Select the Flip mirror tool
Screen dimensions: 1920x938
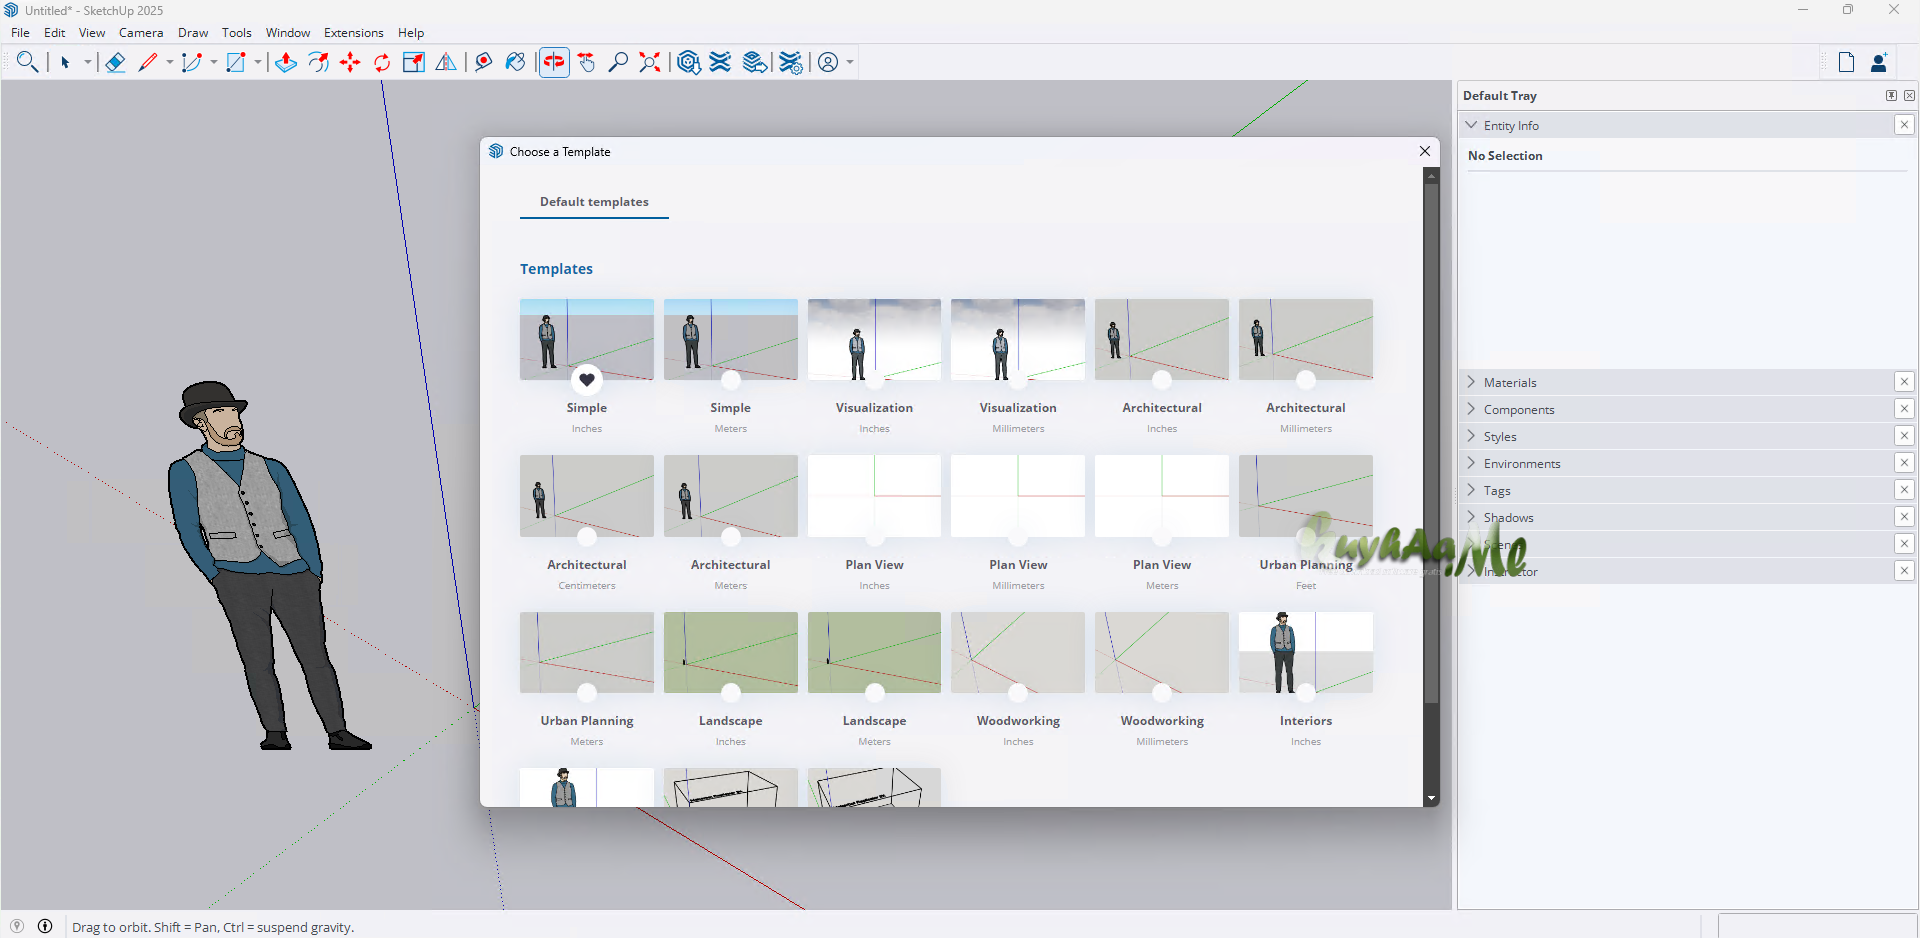pyautogui.click(x=446, y=62)
